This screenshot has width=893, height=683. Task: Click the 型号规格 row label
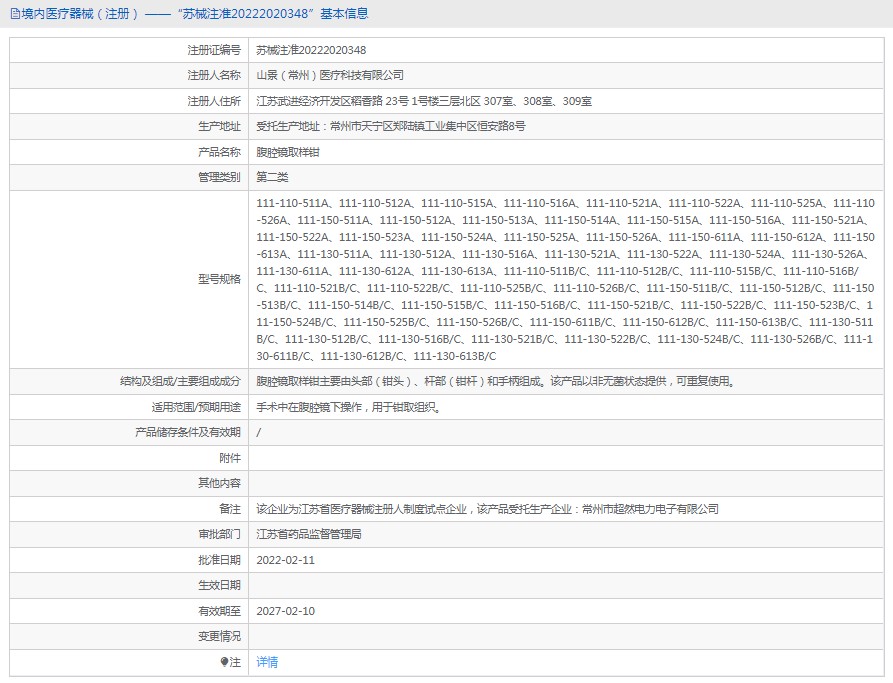click(x=219, y=279)
